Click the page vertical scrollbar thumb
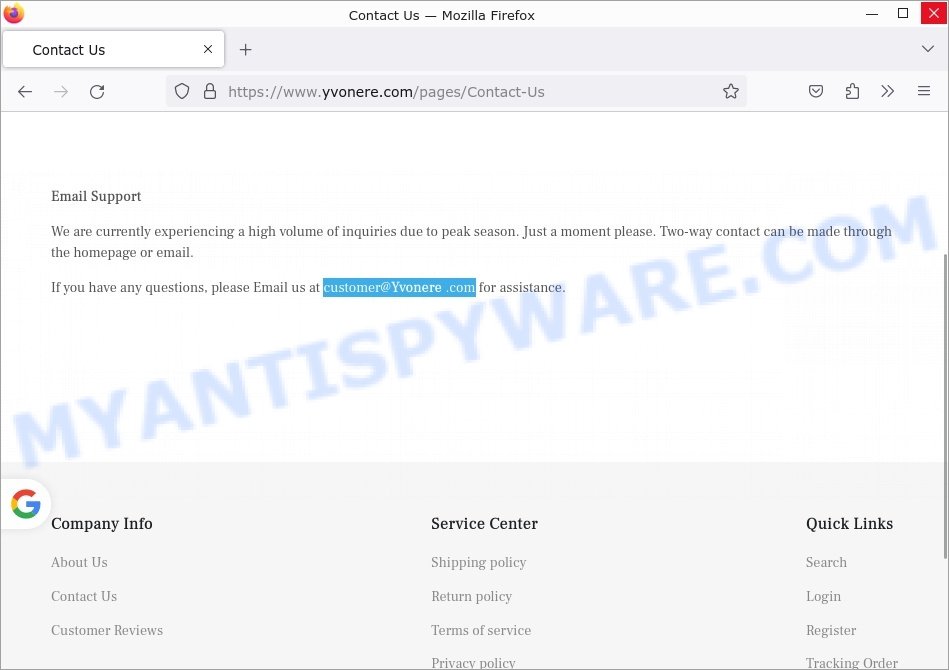 [x=945, y=406]
